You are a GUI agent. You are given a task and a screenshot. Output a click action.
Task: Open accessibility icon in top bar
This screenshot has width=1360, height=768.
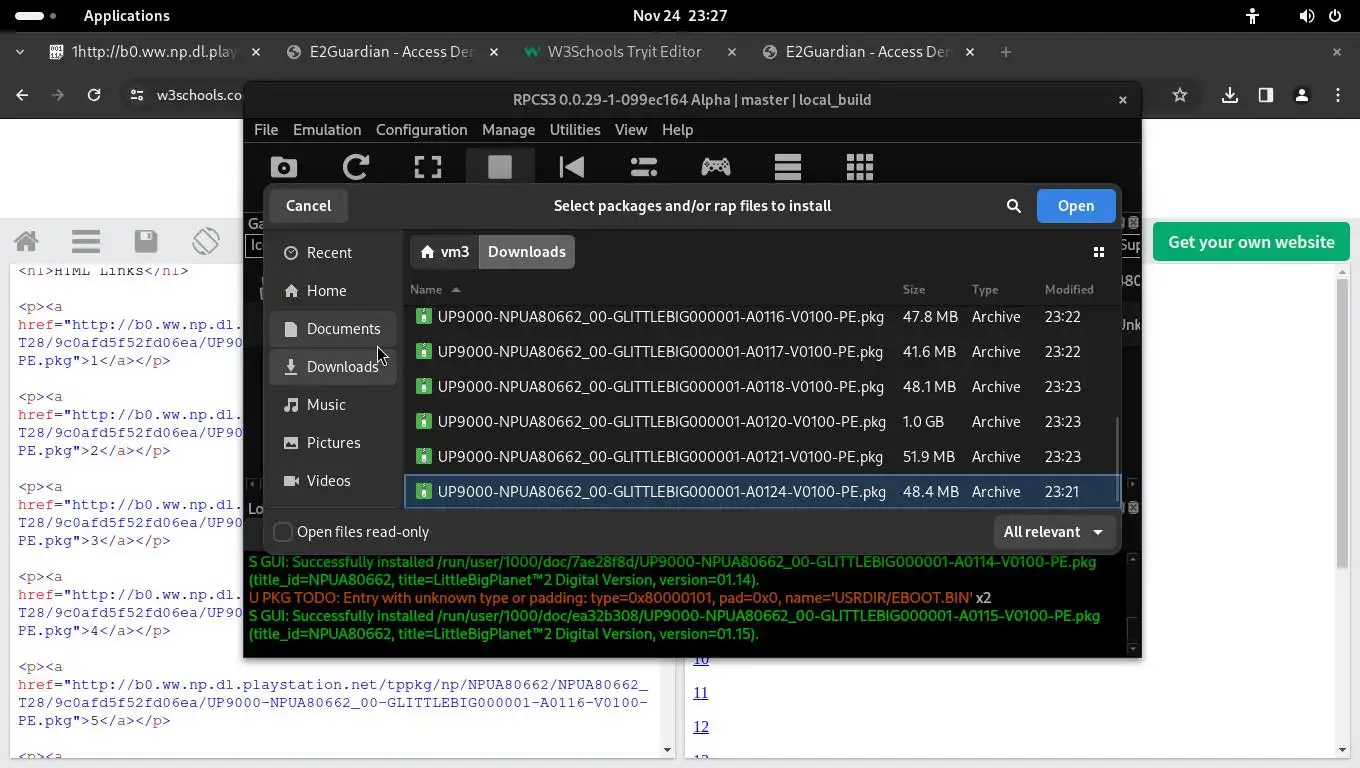[1252, 16]
